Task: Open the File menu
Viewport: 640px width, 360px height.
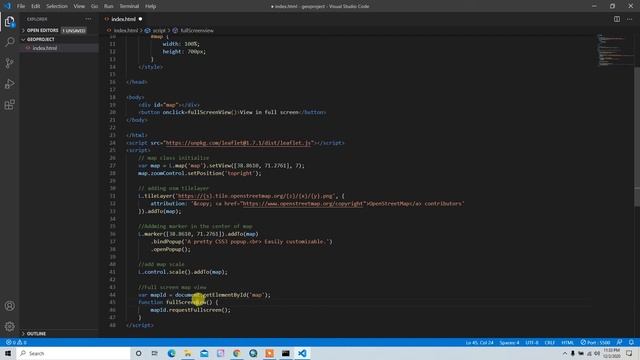Action: click(x=21, y=6)
